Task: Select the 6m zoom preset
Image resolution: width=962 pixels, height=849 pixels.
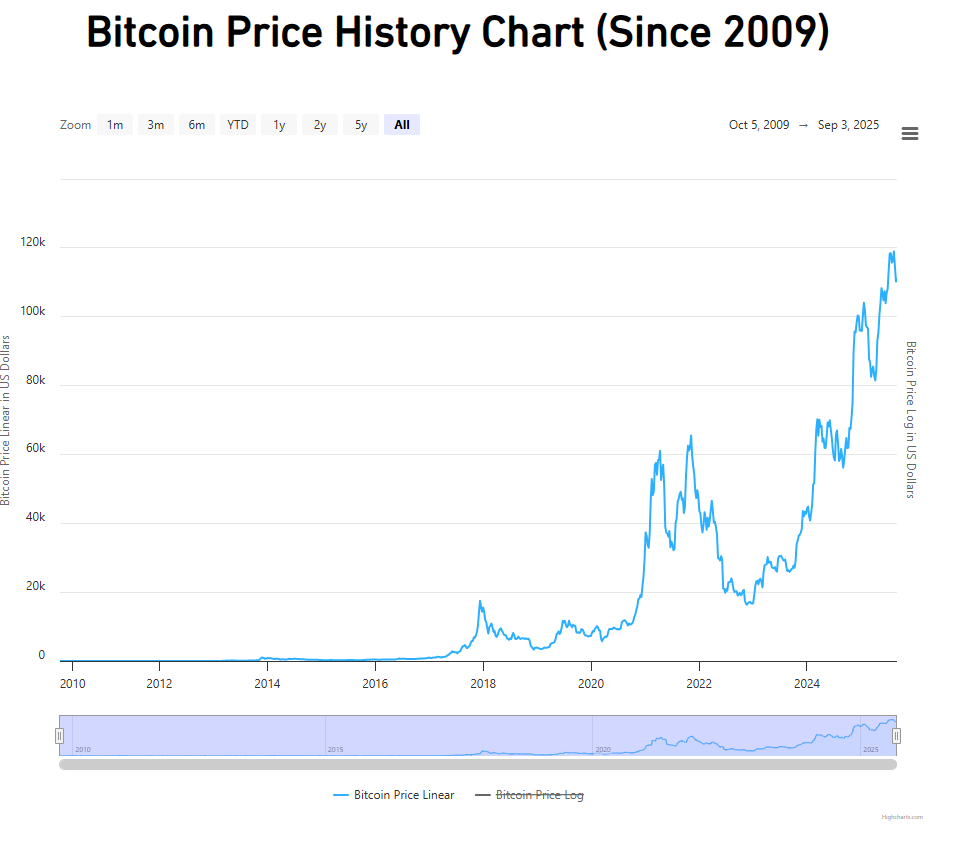Action: [x=196, y=124]
